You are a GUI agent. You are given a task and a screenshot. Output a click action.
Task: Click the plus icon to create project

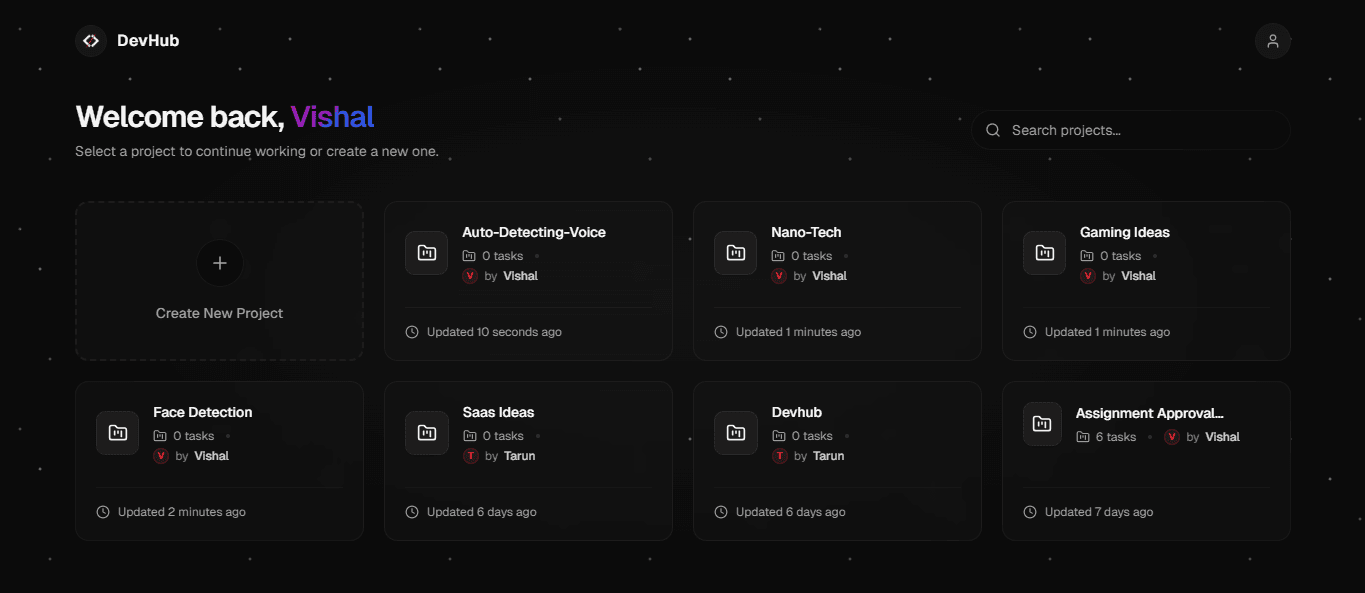[x=219, y=262]
